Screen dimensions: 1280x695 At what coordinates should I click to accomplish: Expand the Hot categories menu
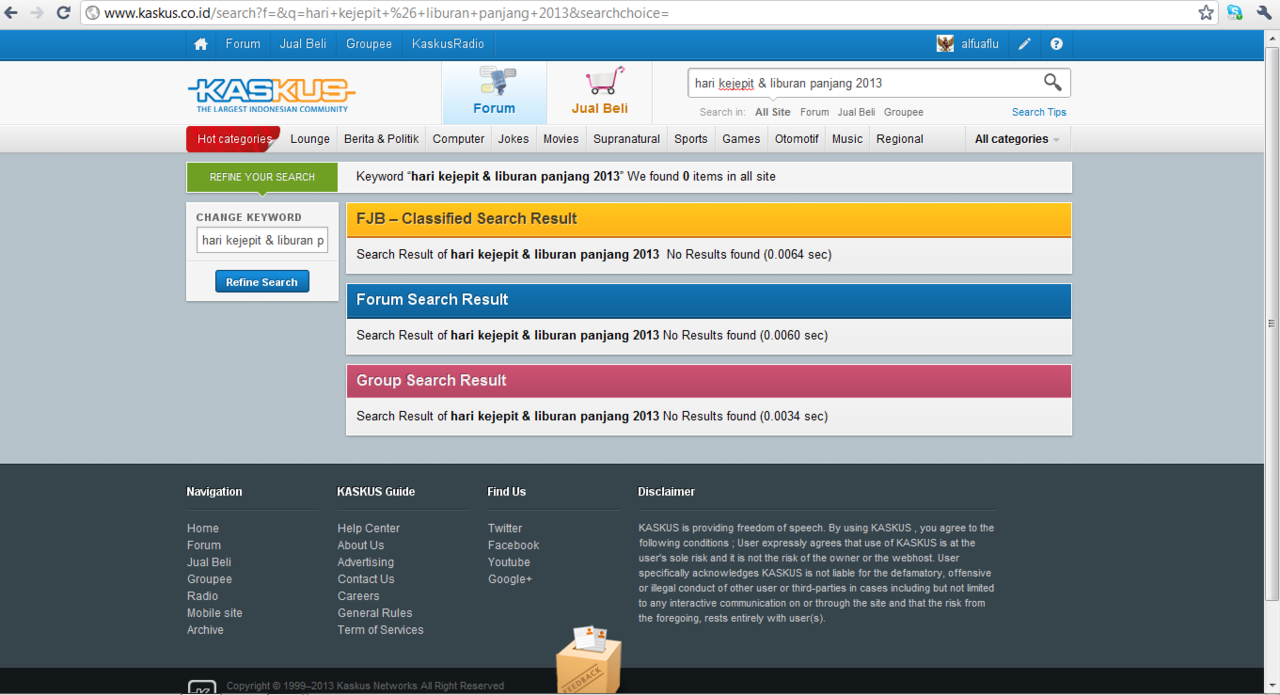point(233,139)
